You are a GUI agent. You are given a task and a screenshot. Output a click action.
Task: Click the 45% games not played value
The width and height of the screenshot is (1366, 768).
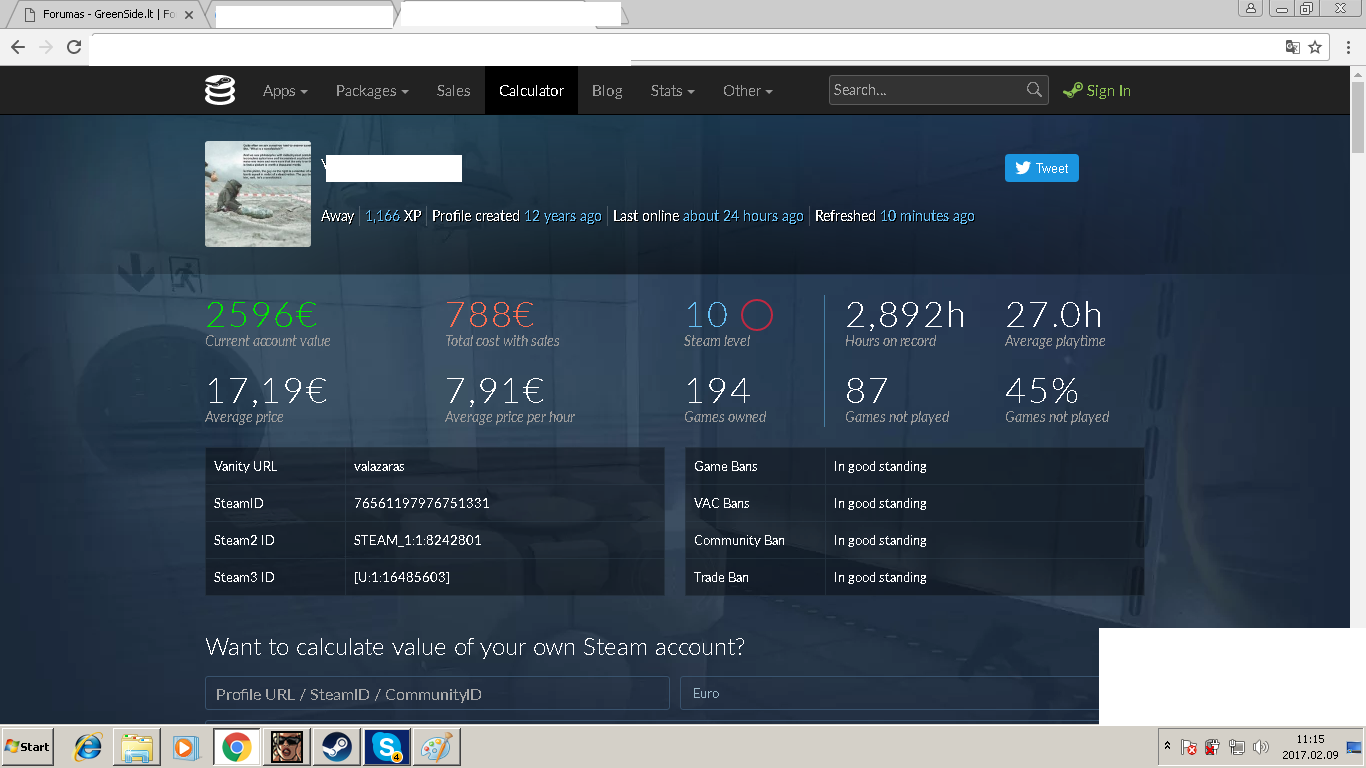coord(1041,390)
